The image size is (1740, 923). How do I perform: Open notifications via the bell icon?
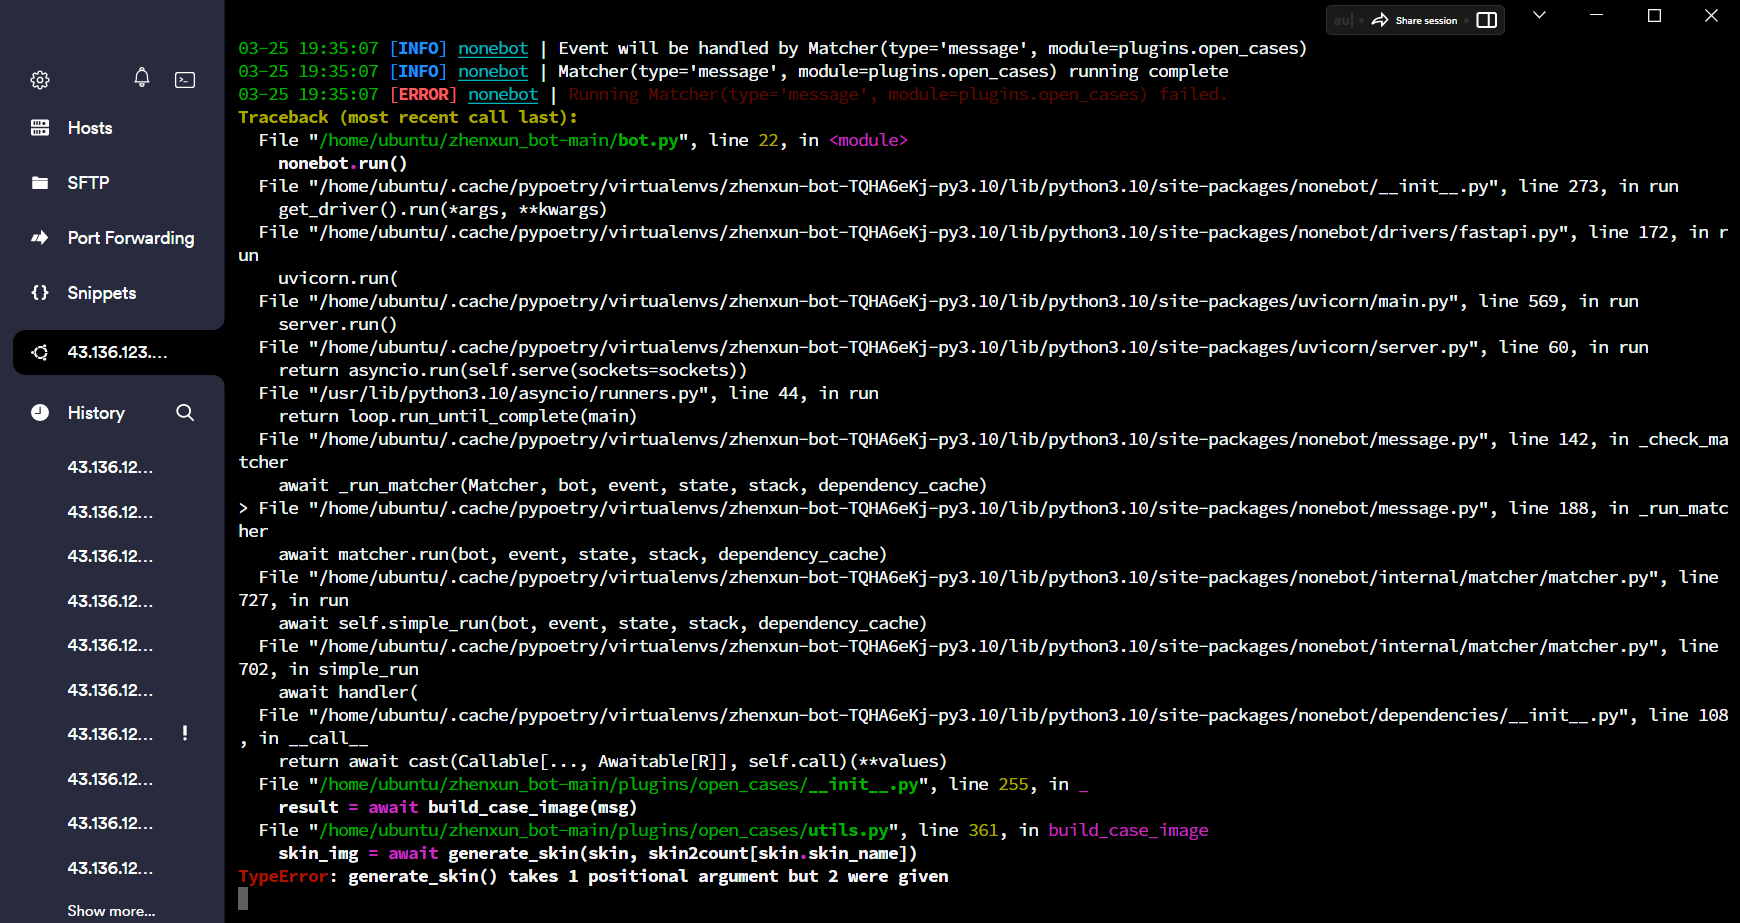tap(142, 78)
